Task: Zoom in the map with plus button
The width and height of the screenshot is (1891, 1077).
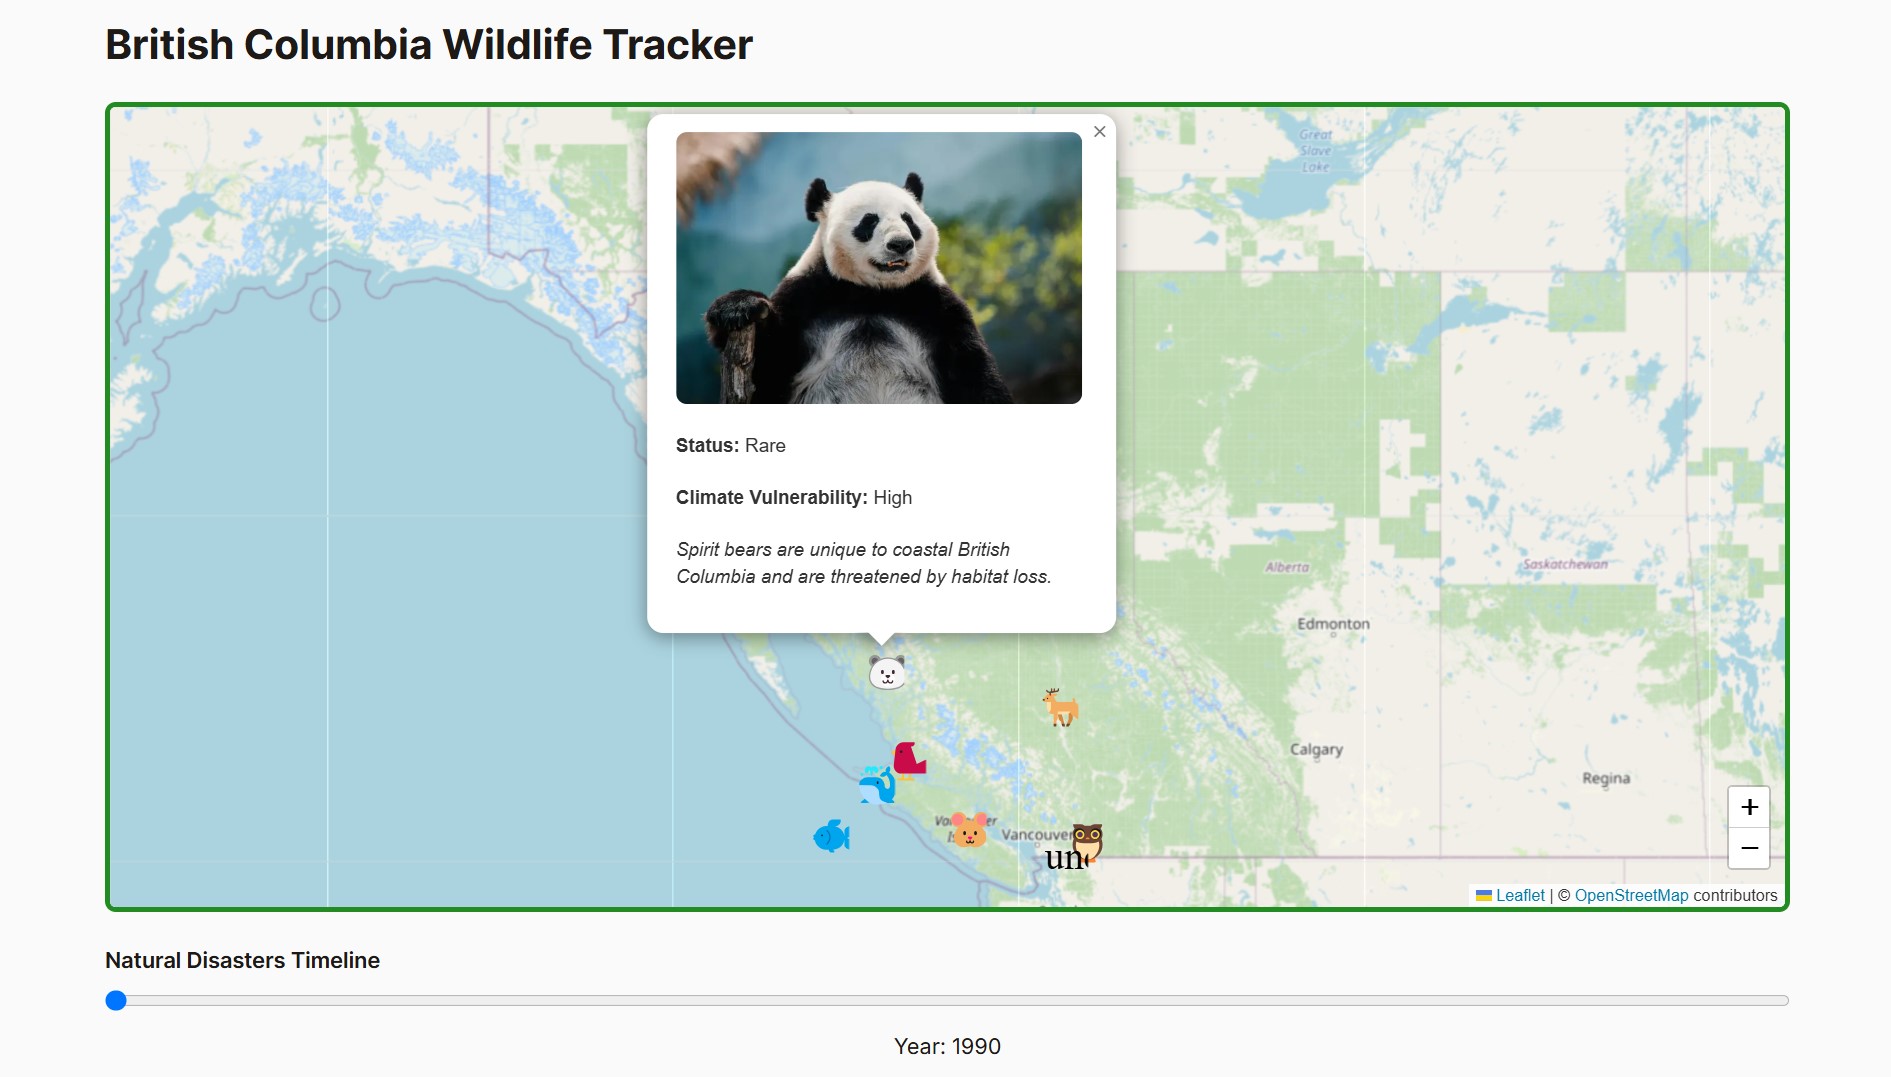Action: (x=1749, y=807)
